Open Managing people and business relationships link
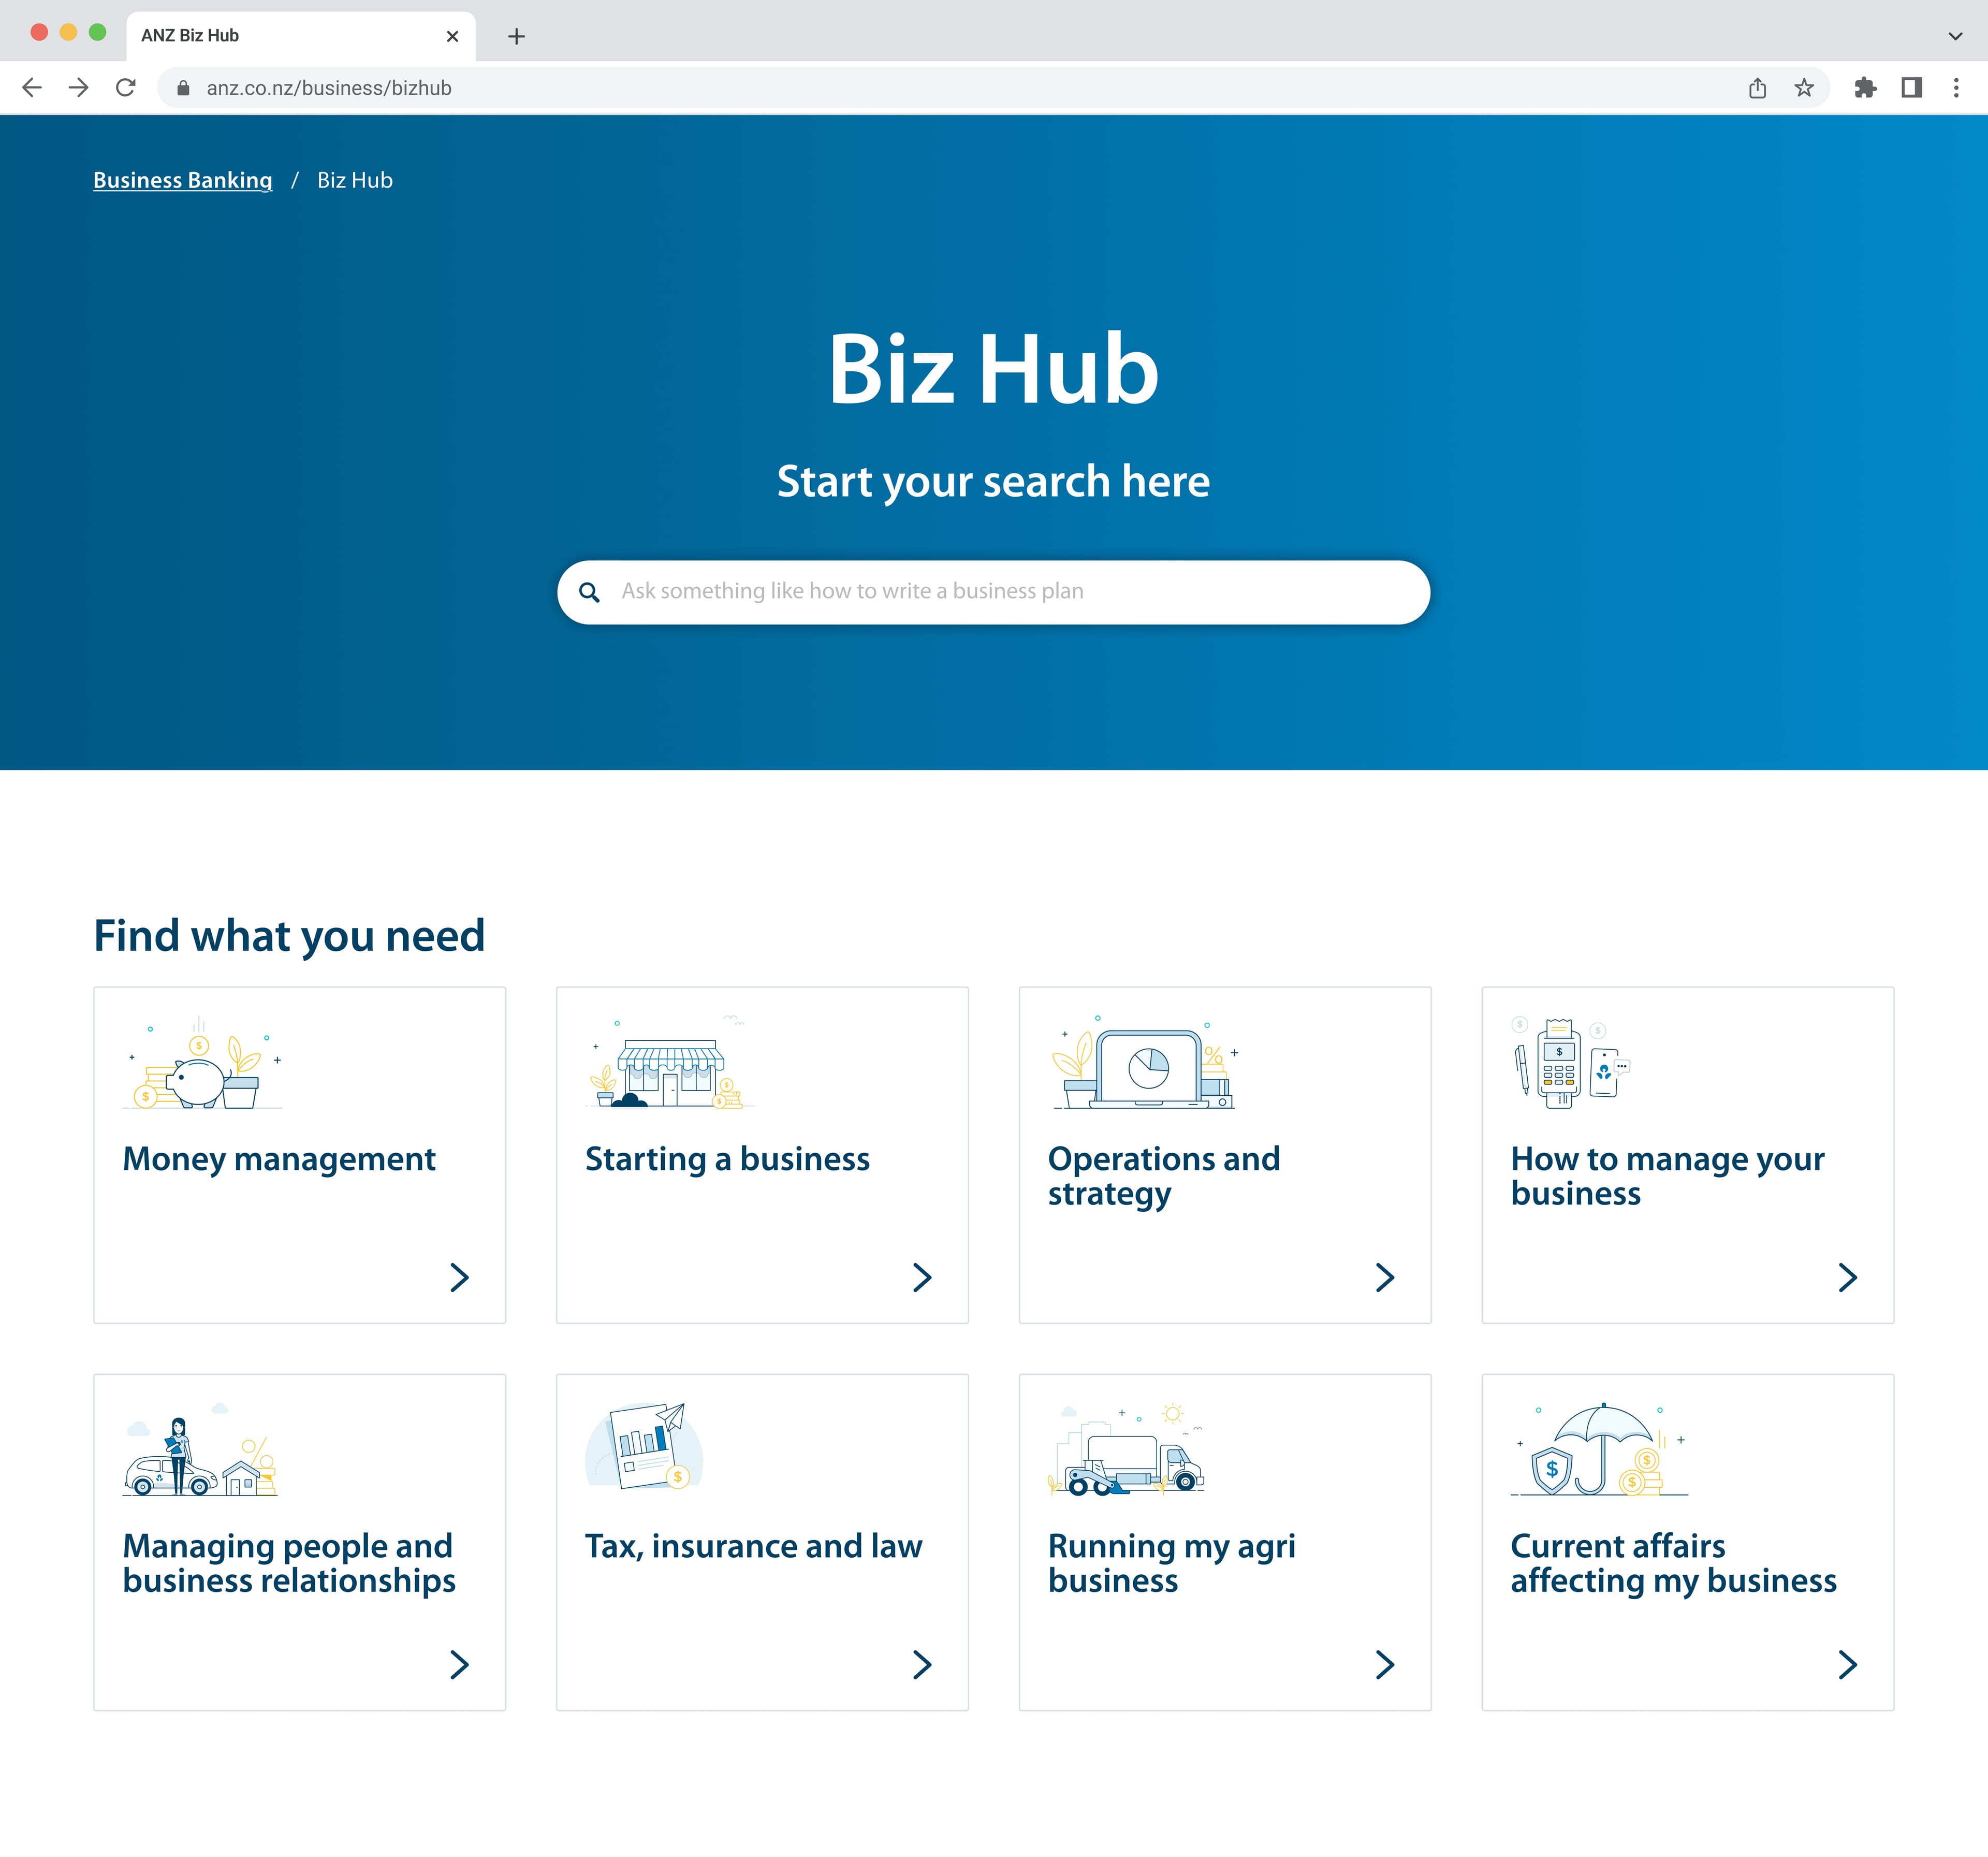 (x=289, y=1563)
